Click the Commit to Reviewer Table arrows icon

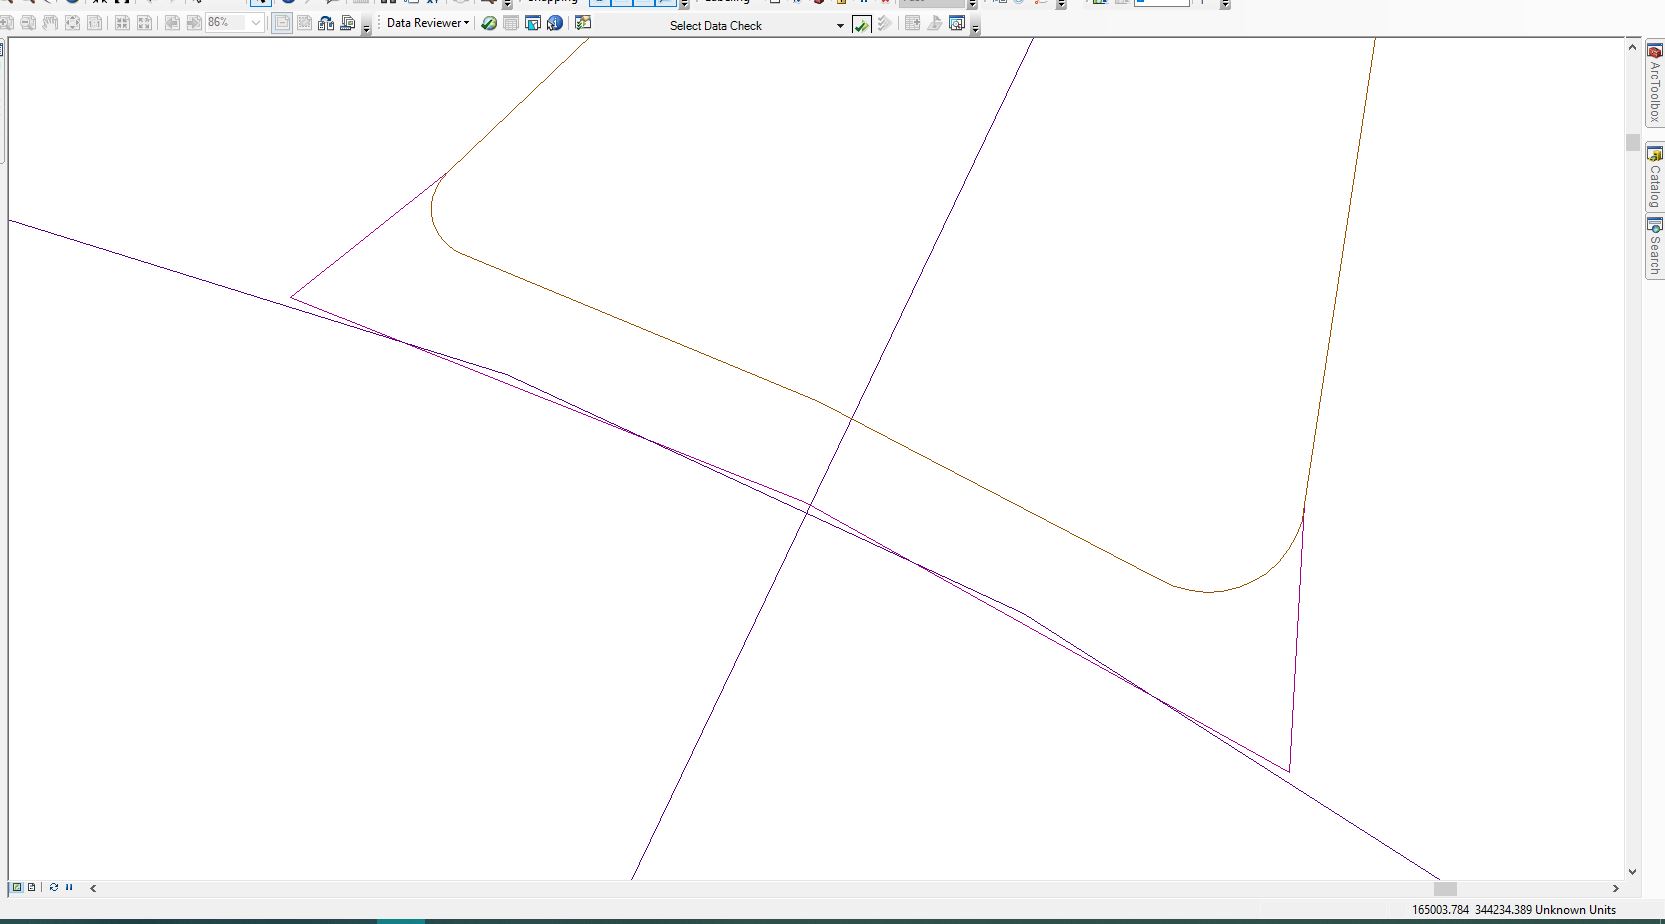tap(884, 24)
